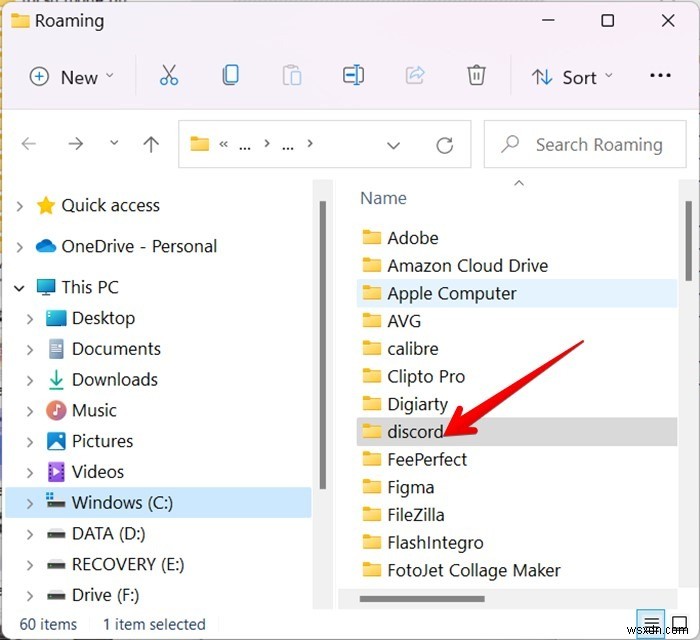Click the Cut scissors icon
Viewport: 700px width, 640px height.
point(169,75)
